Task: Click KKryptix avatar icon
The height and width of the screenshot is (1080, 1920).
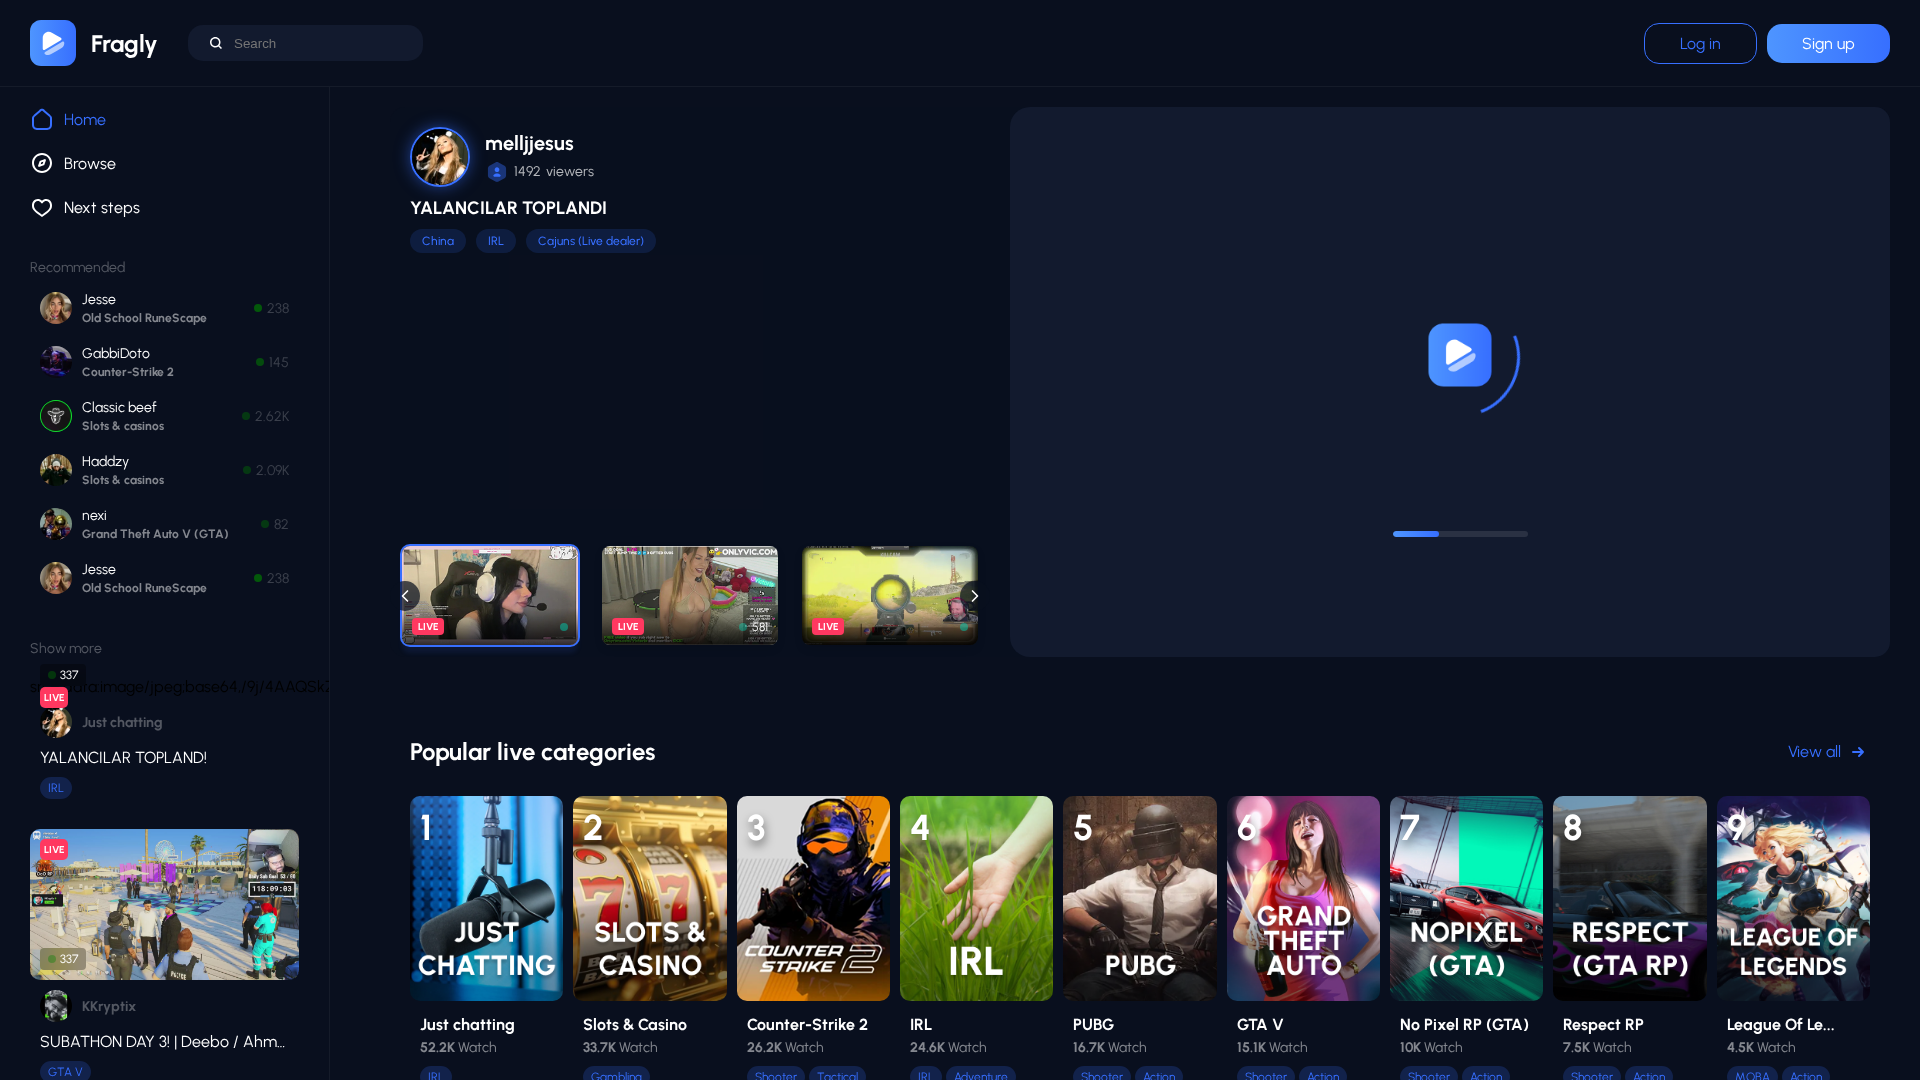Action: tap(56, 1006)
